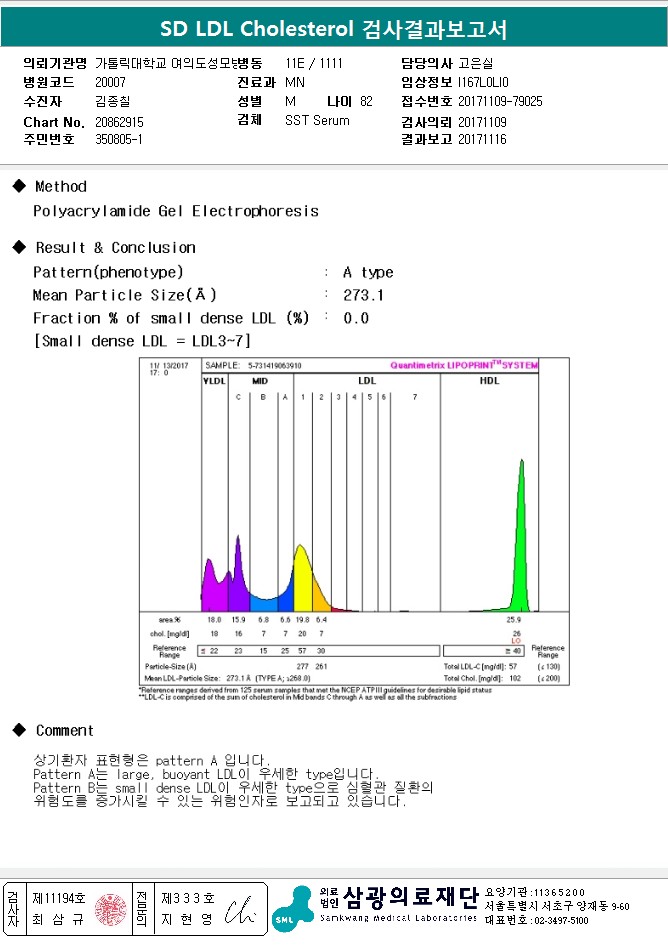
Task: Click the particle size value '261'
Action: [321, 666]
